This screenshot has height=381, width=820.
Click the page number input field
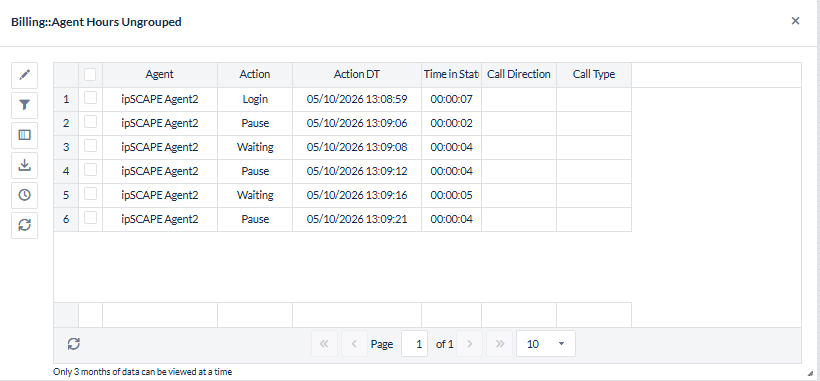[x=415, y=344]
